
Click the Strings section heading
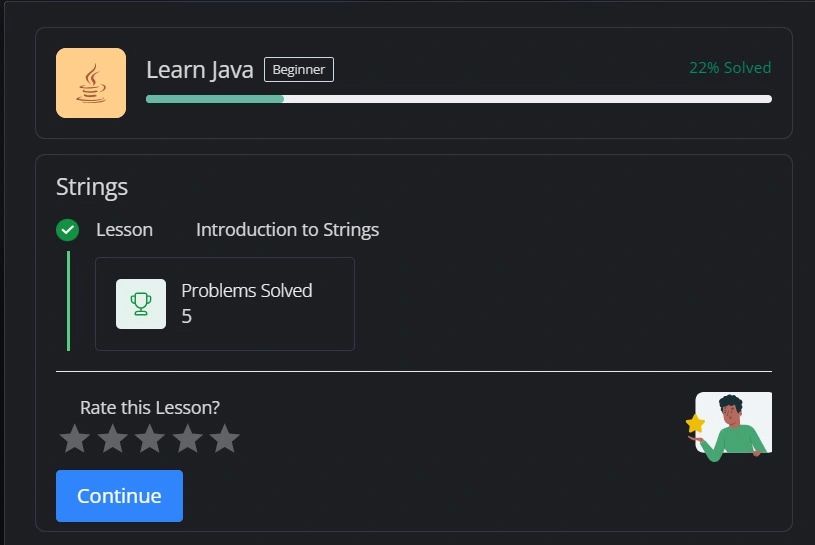tap(92, 187)
